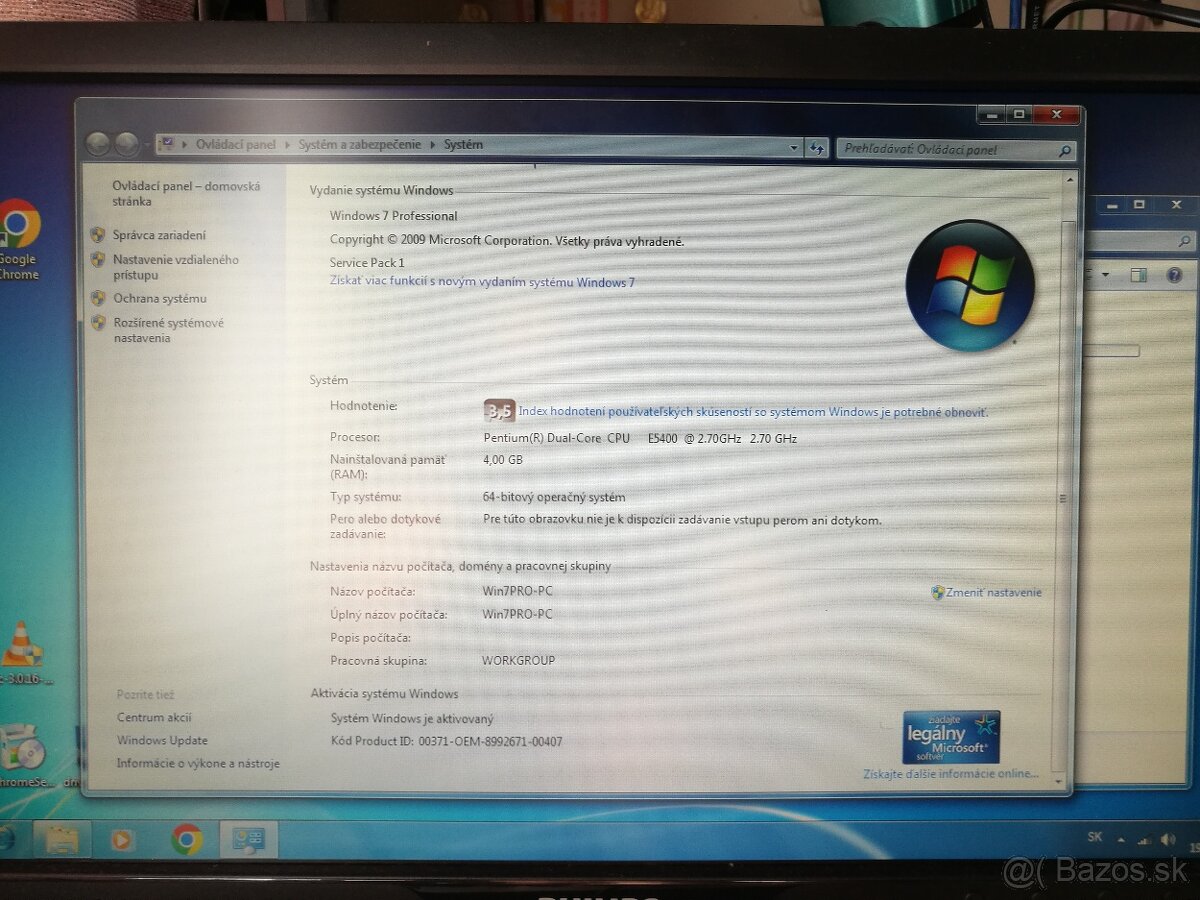Viewport: 1200px width, 900px height.
Task: Click control panel icon in address bar
Action: (x=167, y=144)
